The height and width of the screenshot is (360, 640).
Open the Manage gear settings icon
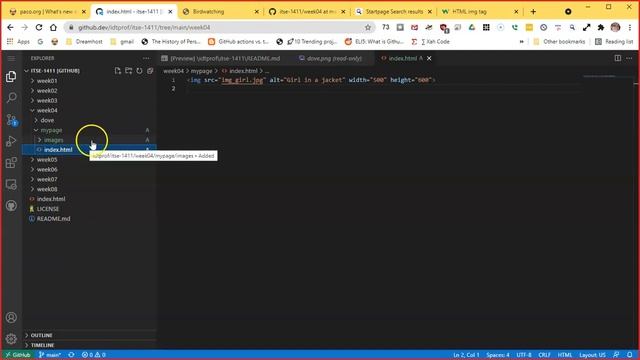(11, 338)
